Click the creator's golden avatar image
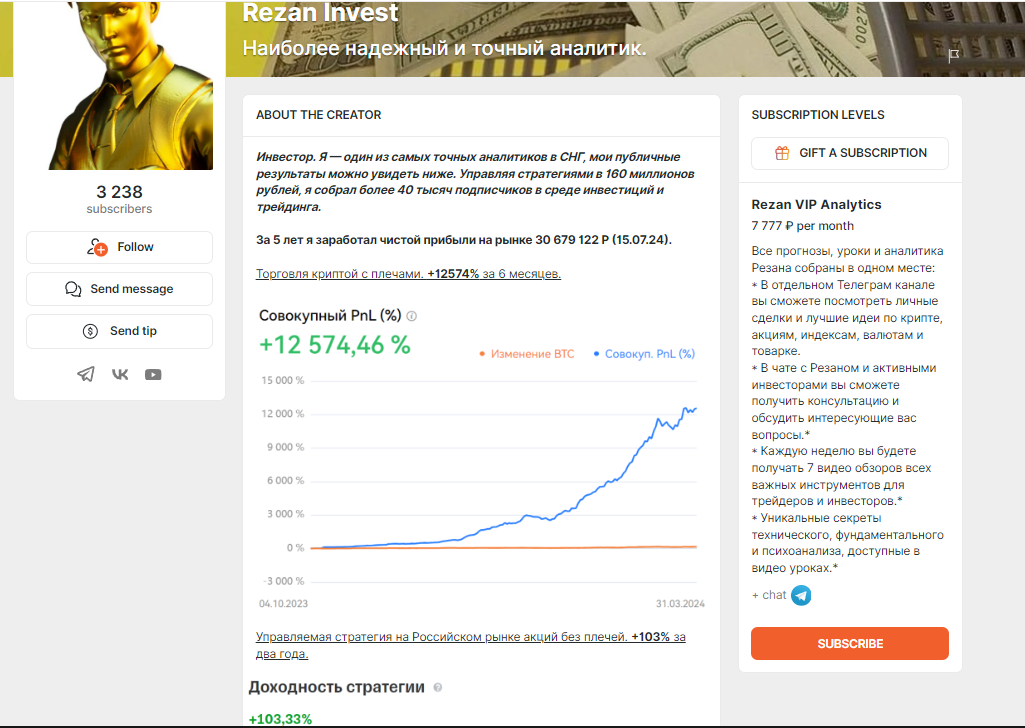Image resolution: width=1025 pixels, height=728 pixels. (x=130, y=85)
